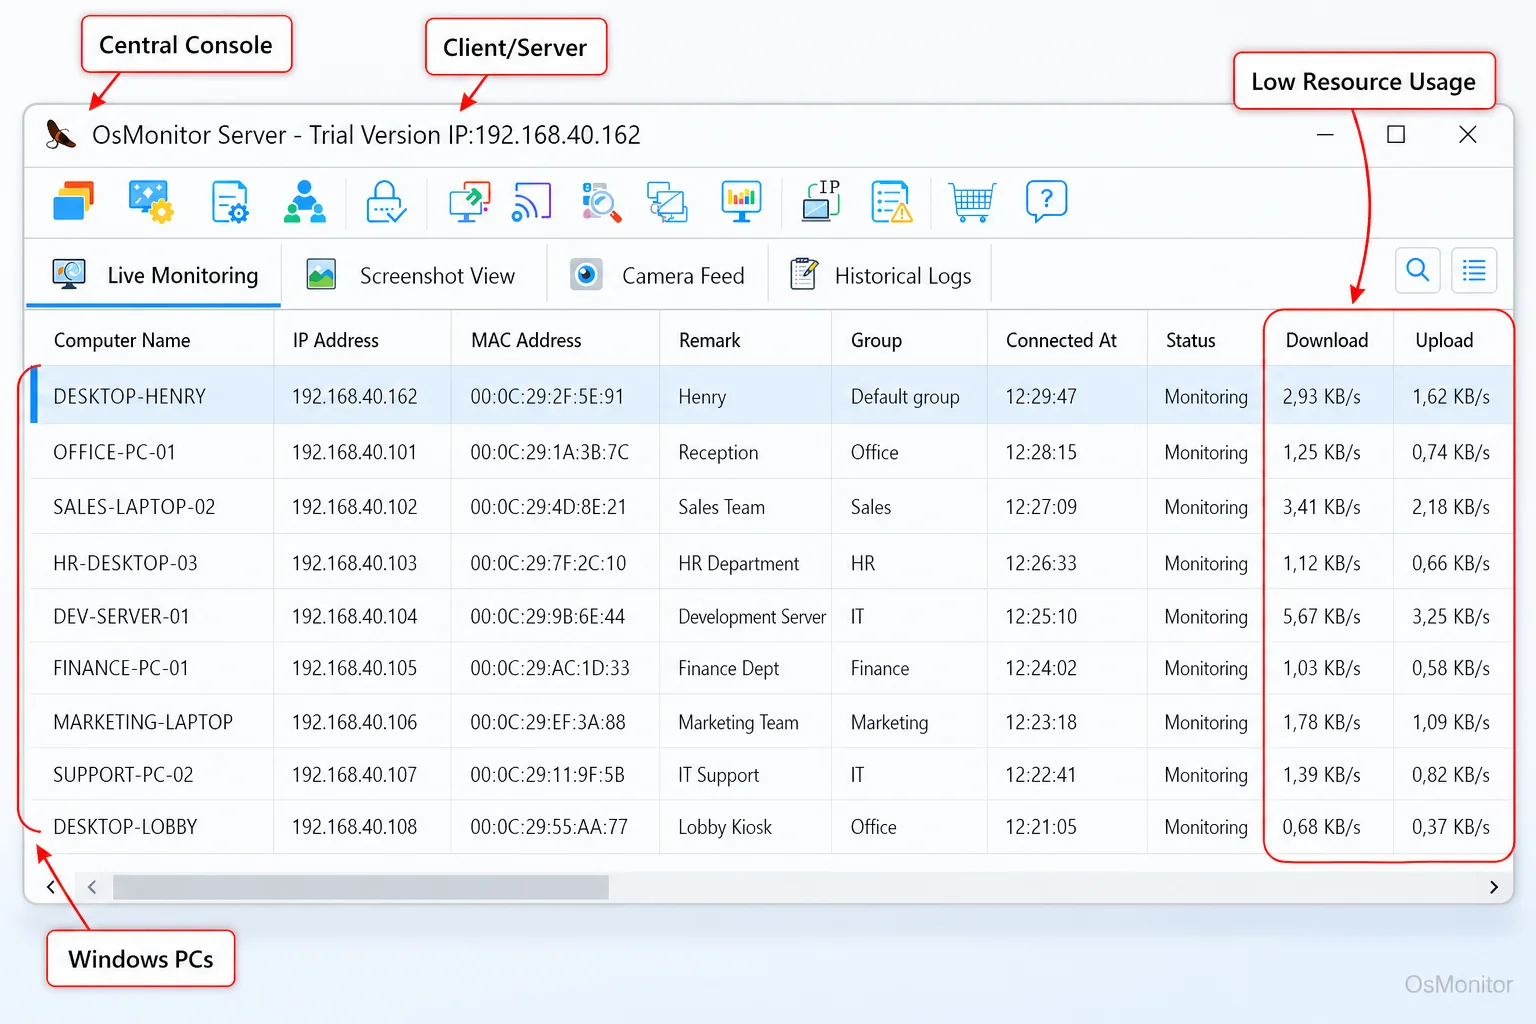Click the list view button beside search

click(x=1474, y=270)
